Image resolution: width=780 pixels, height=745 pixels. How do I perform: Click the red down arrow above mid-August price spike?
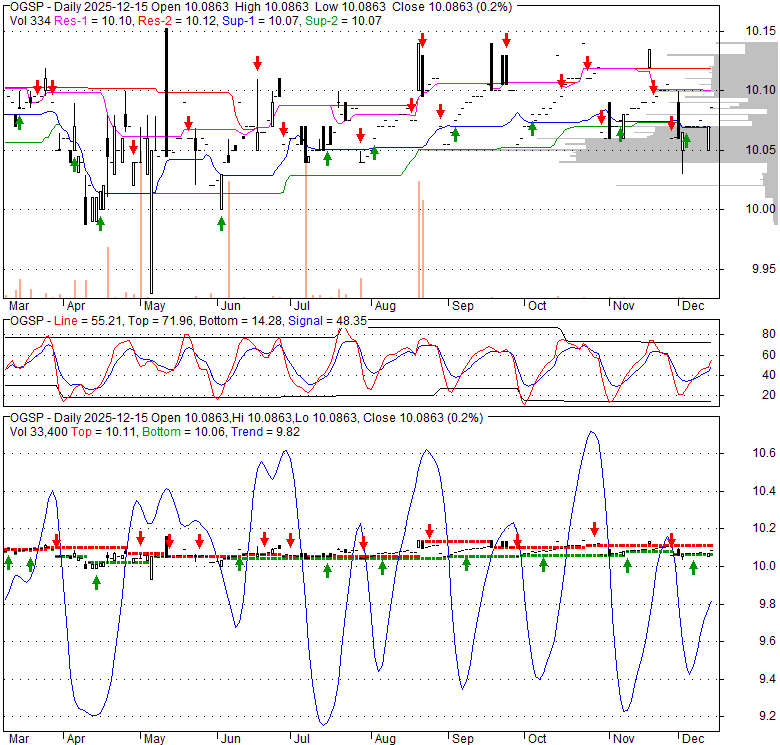[423, 40]
